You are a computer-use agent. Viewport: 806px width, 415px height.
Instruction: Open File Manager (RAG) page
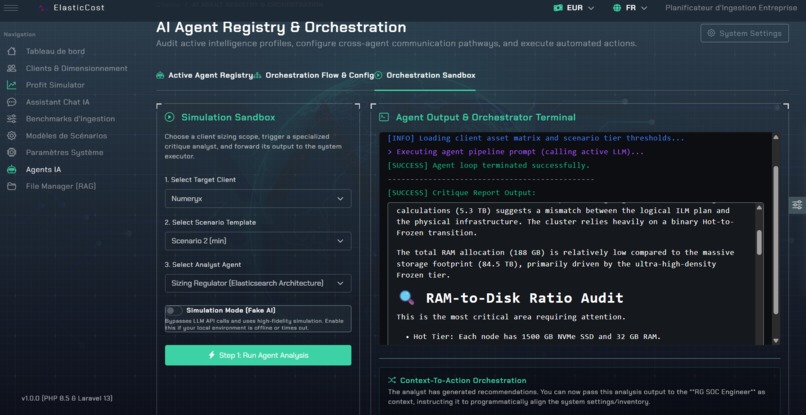(61, 186)
